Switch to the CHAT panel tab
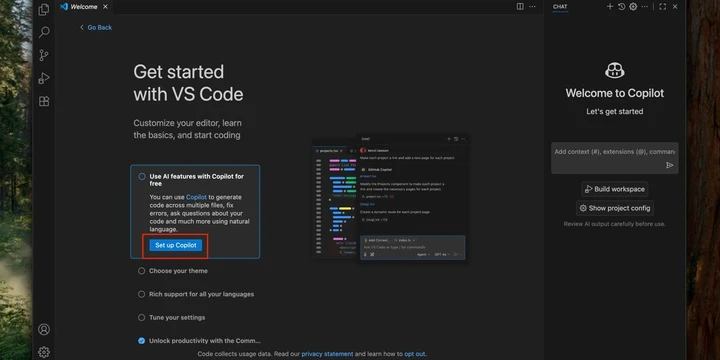The height and width of the screenshot is (360, 720). tap(560, 6)
